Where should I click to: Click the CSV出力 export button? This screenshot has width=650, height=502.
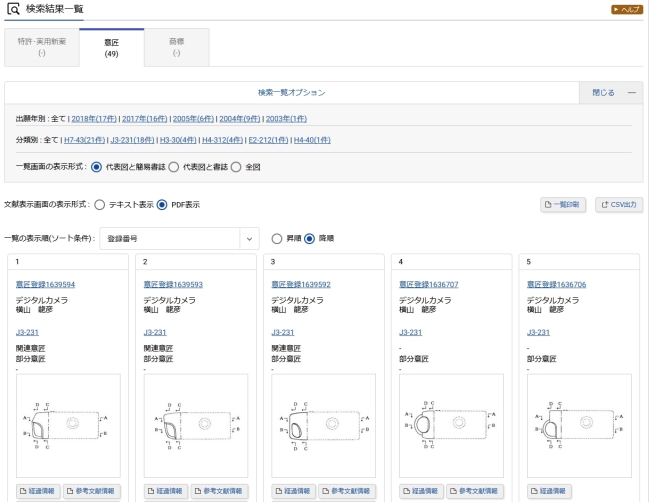click(x=619, y=205)
